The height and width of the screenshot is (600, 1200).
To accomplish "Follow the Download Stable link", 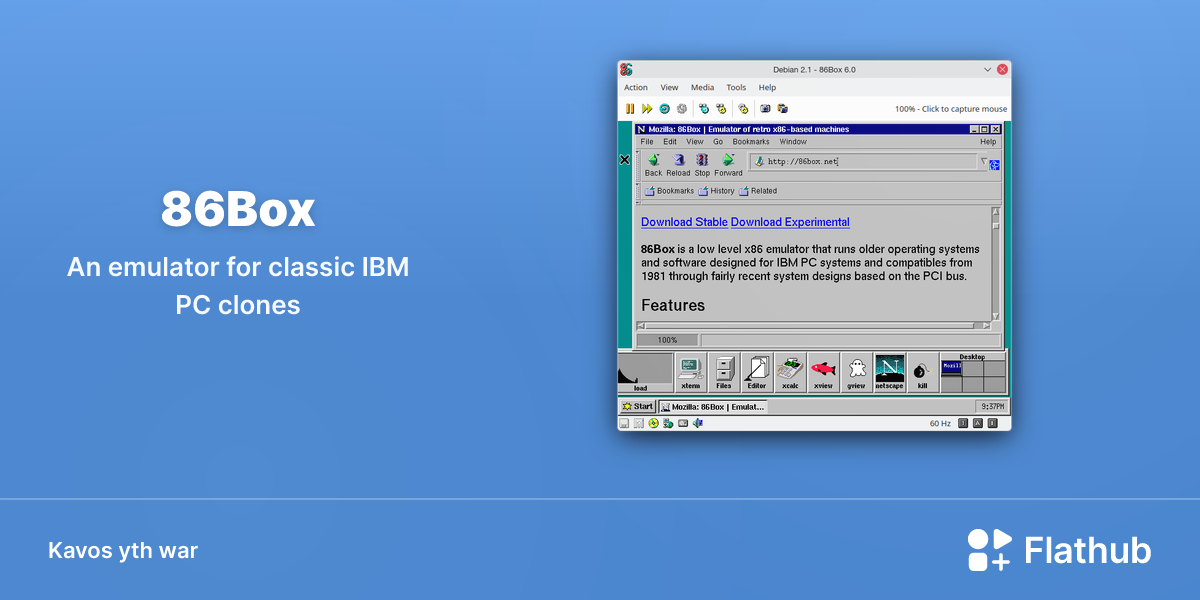I will pos(684,222).
